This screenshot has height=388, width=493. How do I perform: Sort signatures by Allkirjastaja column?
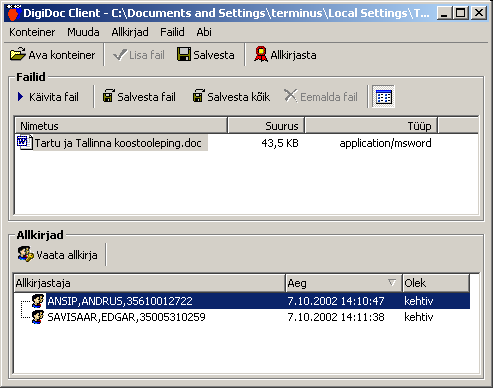[149, 283]
